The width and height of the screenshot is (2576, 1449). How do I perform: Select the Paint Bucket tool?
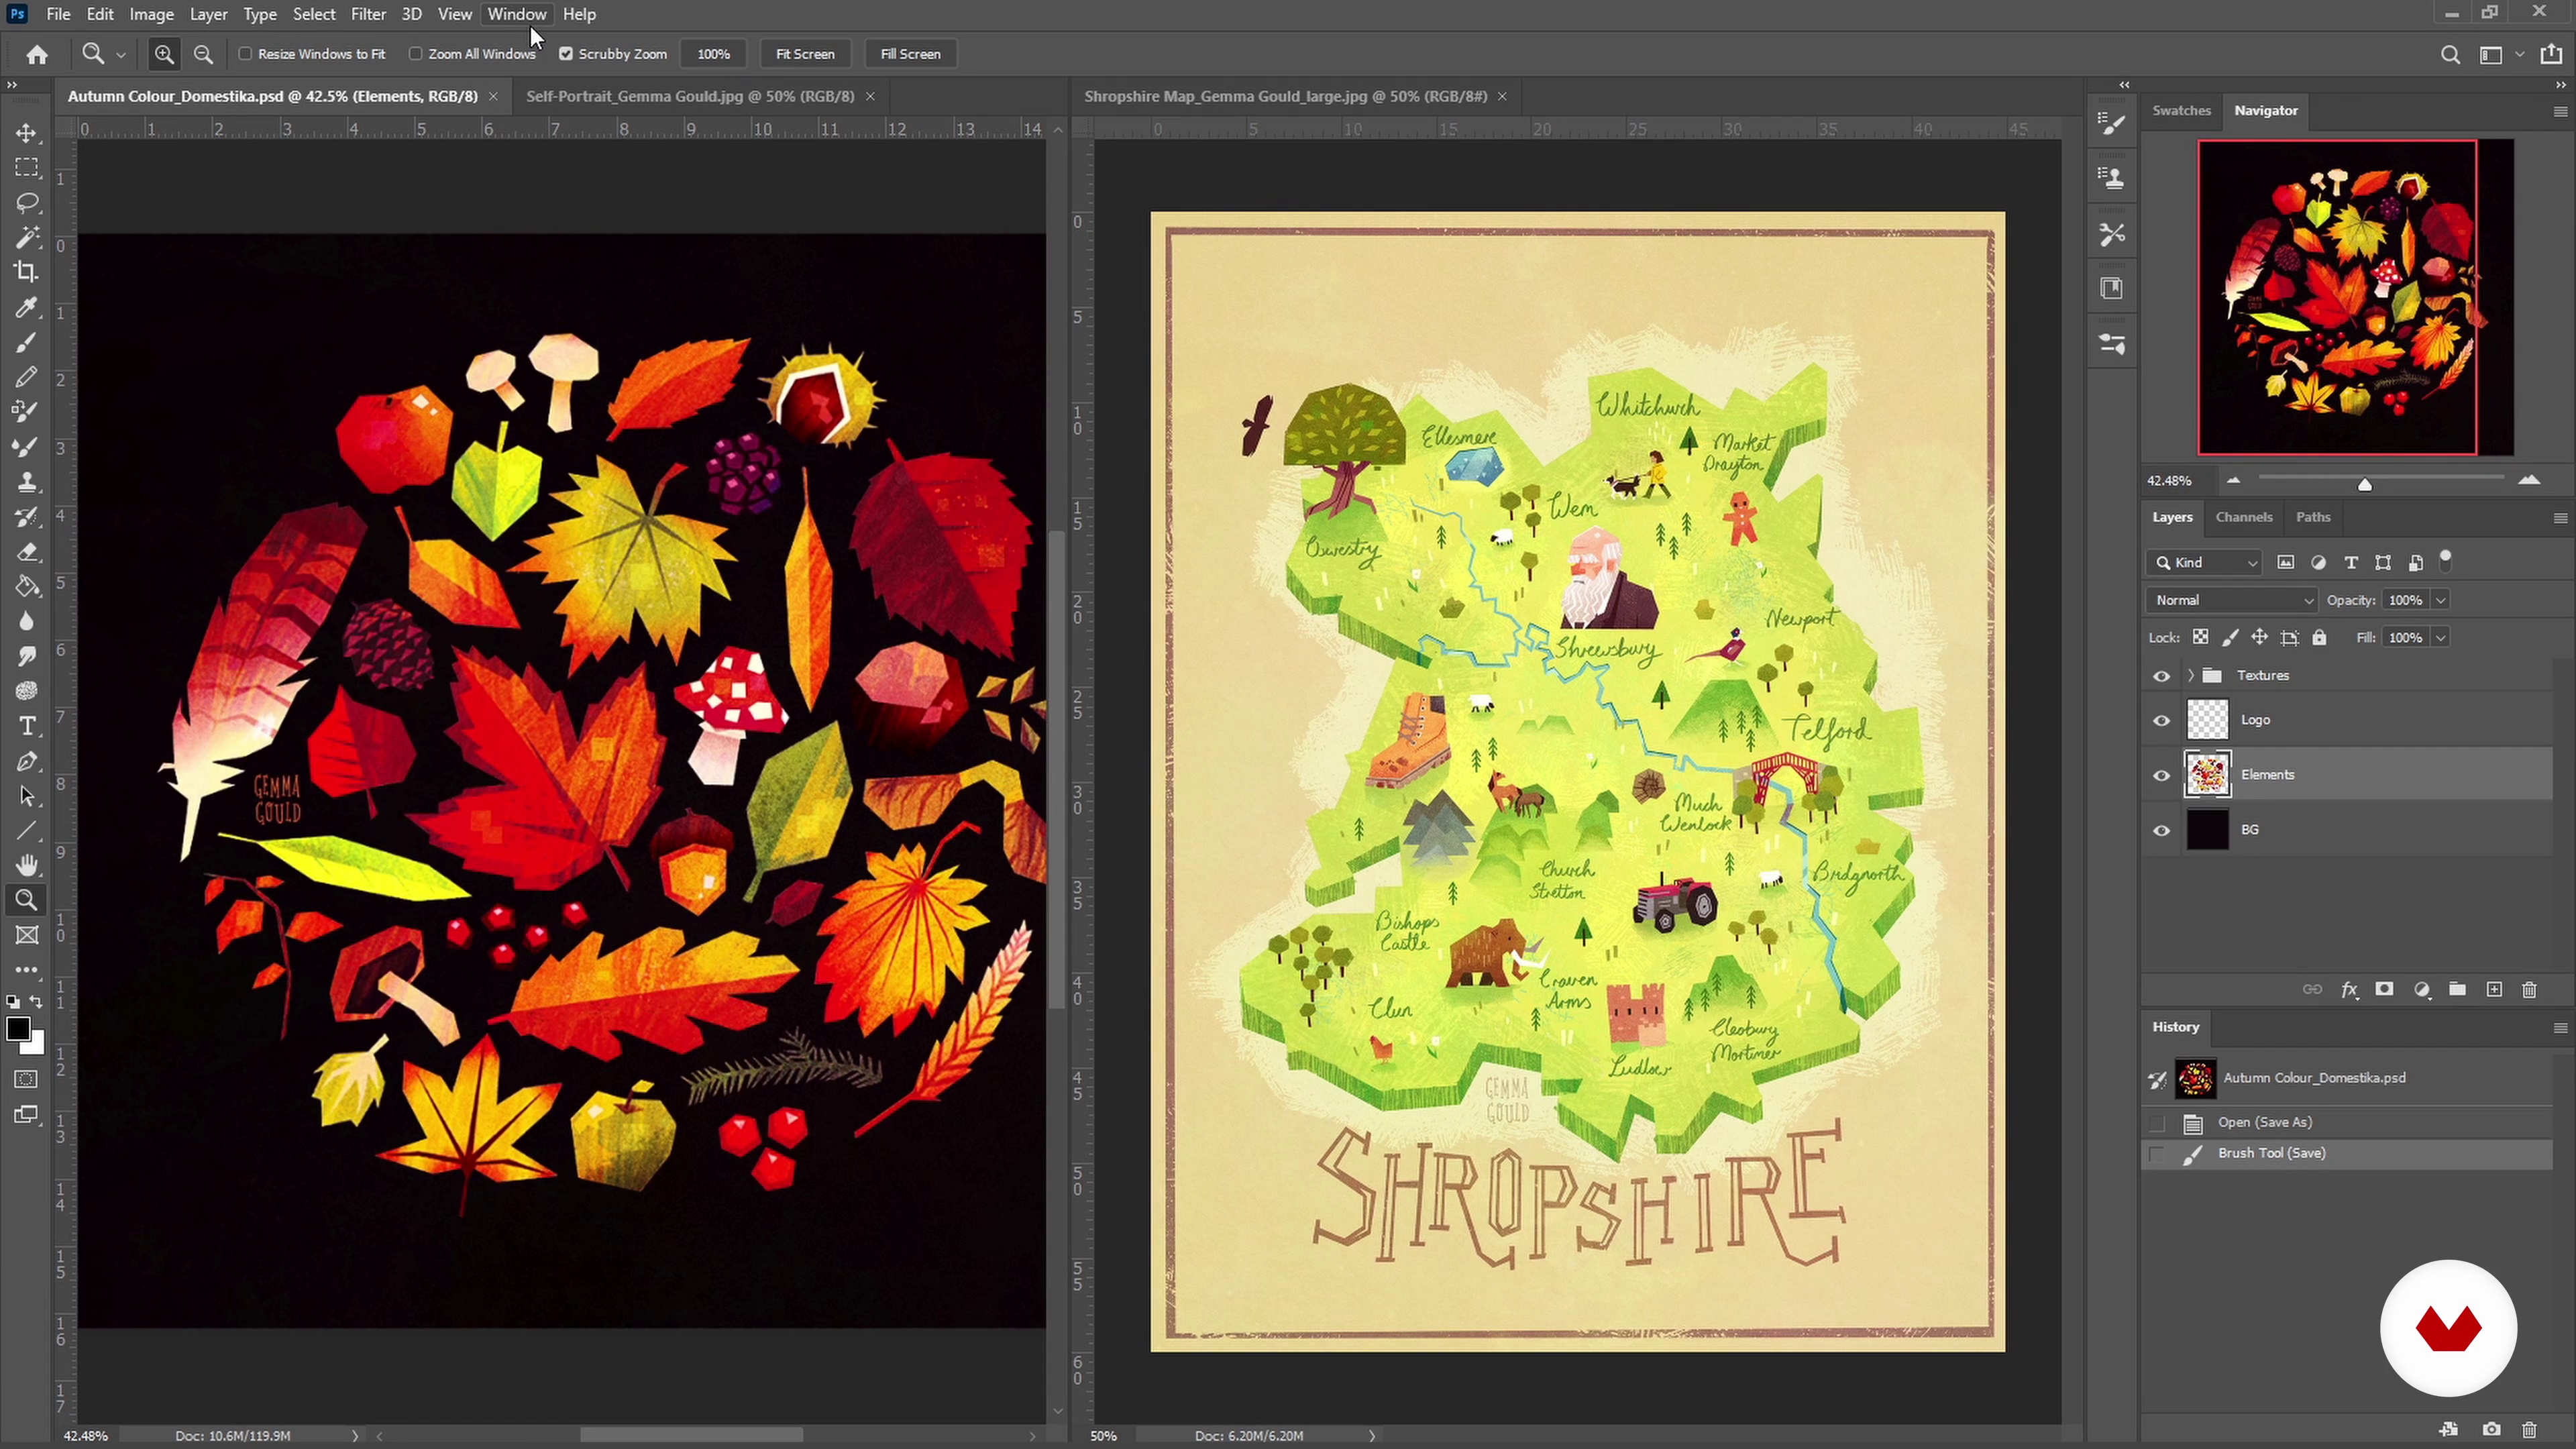click(x=27, y=587)
